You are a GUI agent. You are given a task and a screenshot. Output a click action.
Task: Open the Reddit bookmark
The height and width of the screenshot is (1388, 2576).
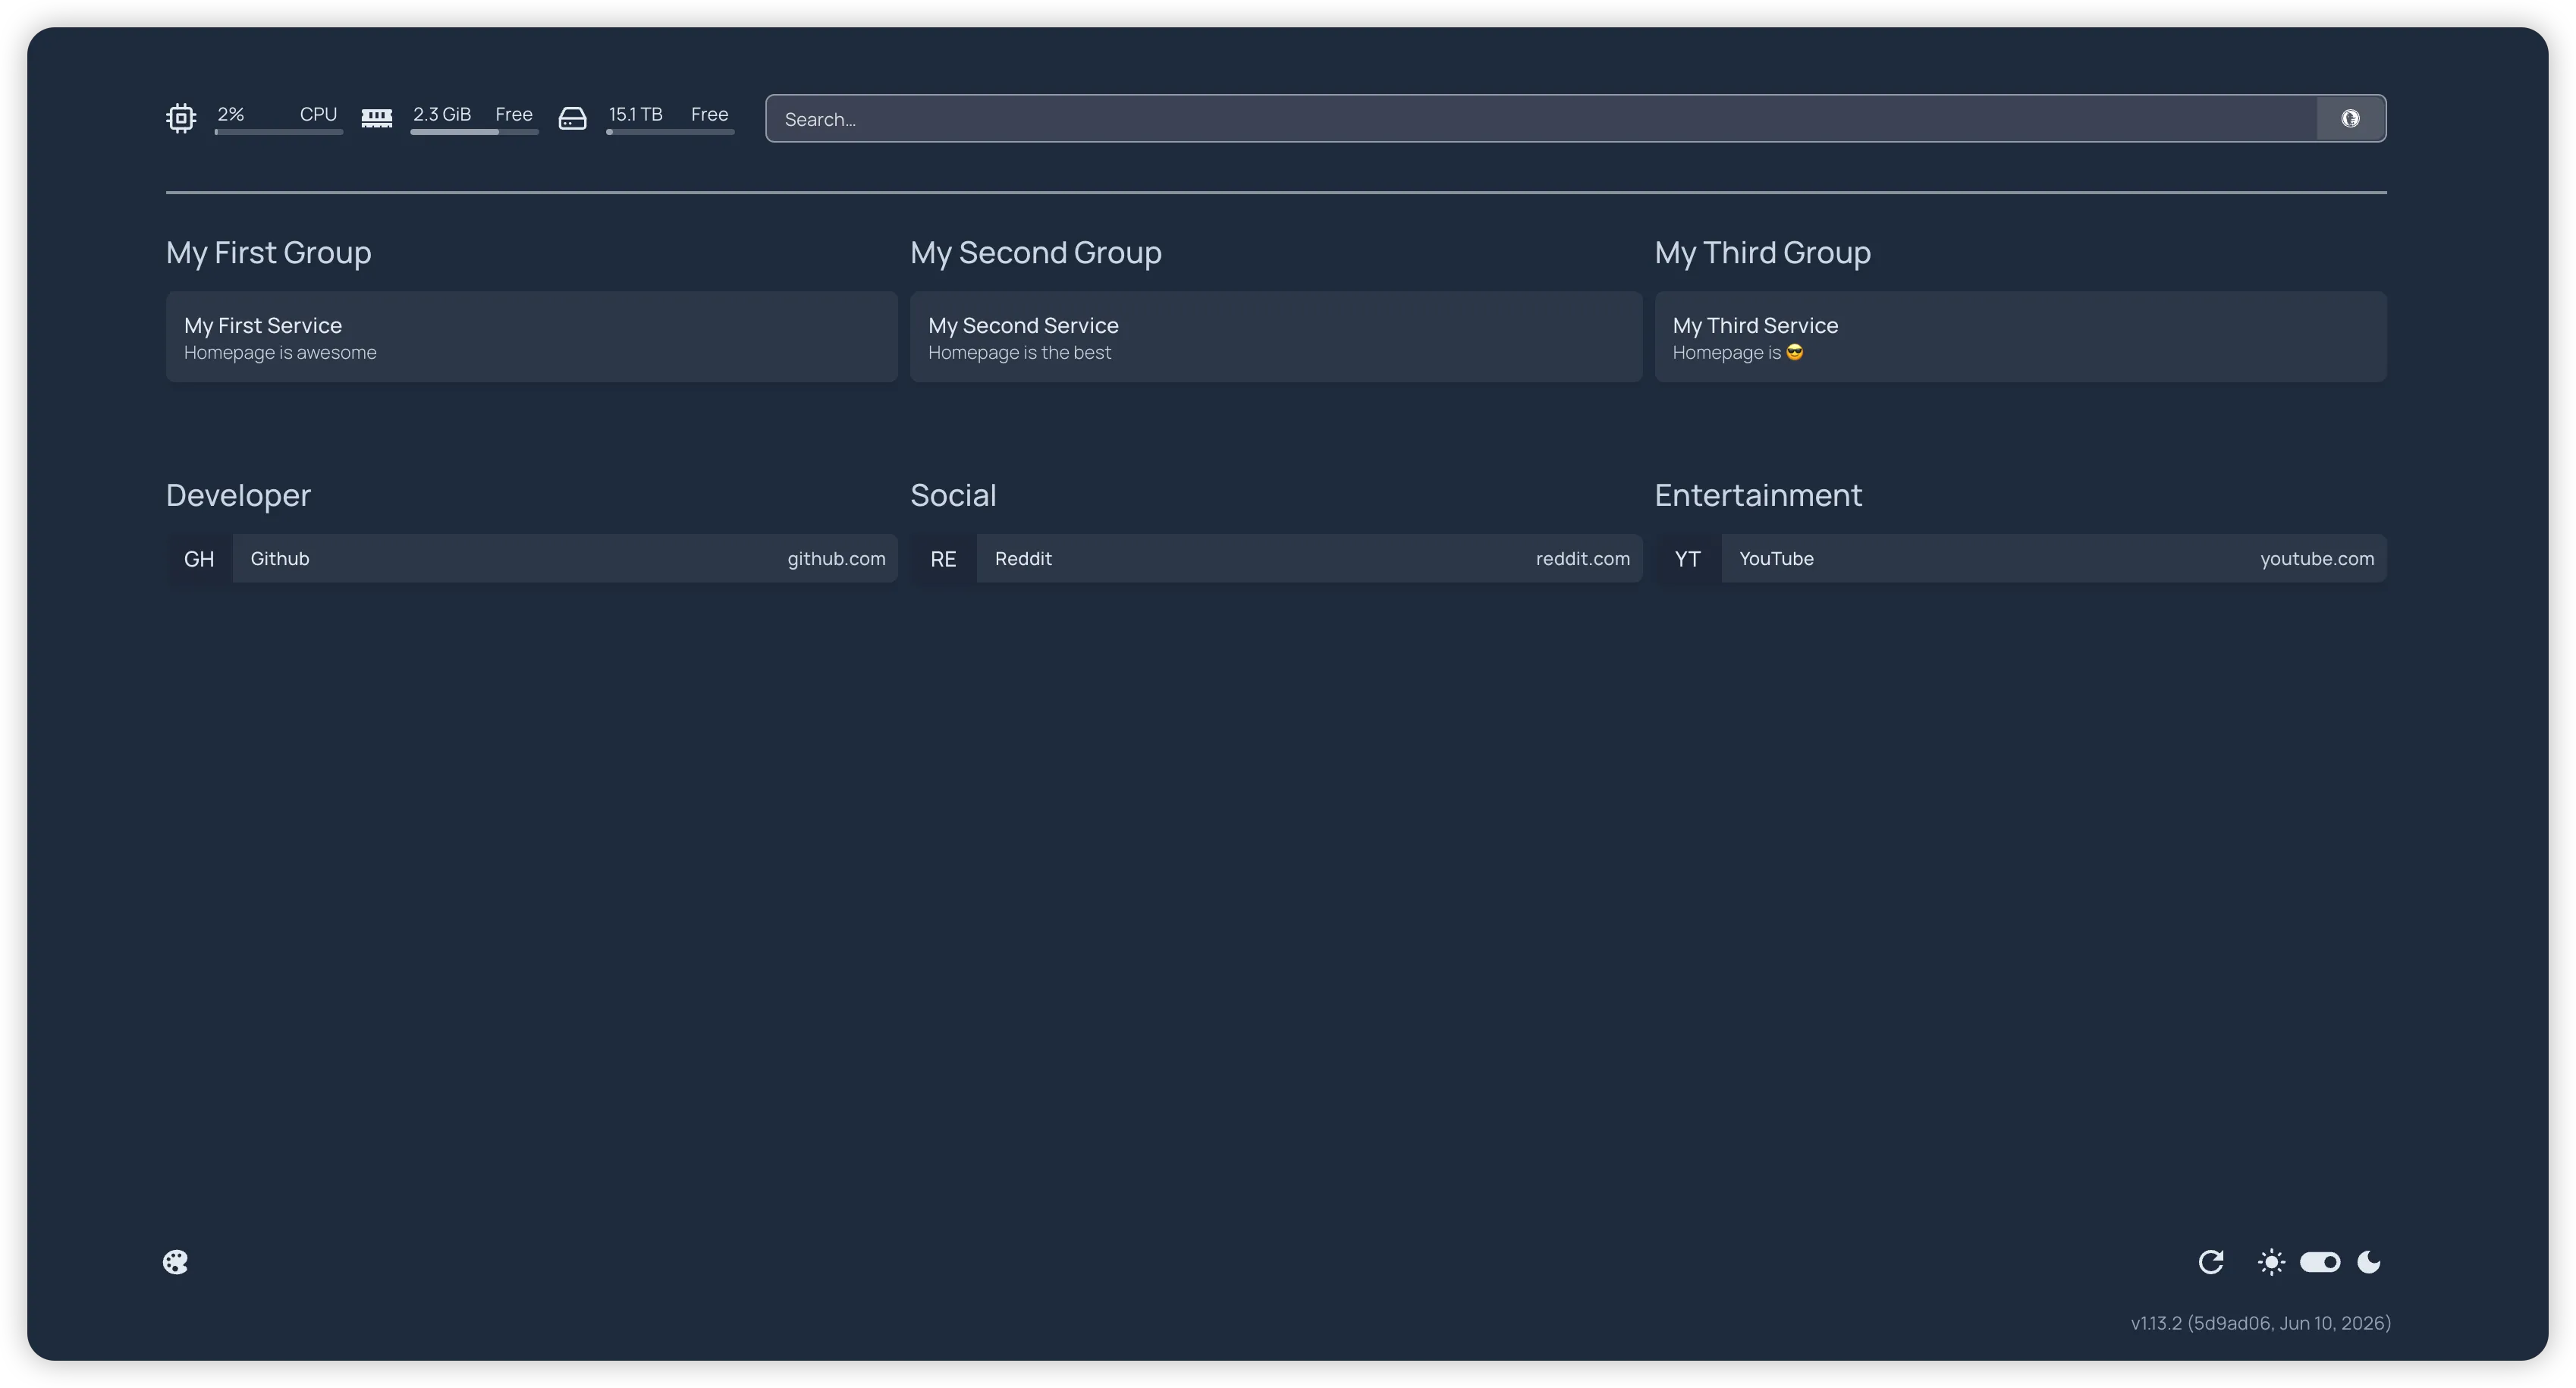point(1276,558)
